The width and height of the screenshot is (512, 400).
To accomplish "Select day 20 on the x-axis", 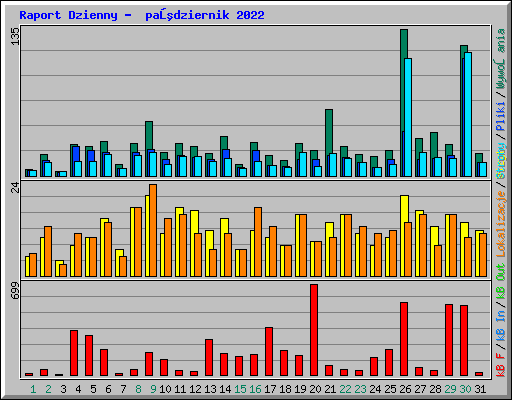I will click(x=315, y=389).
